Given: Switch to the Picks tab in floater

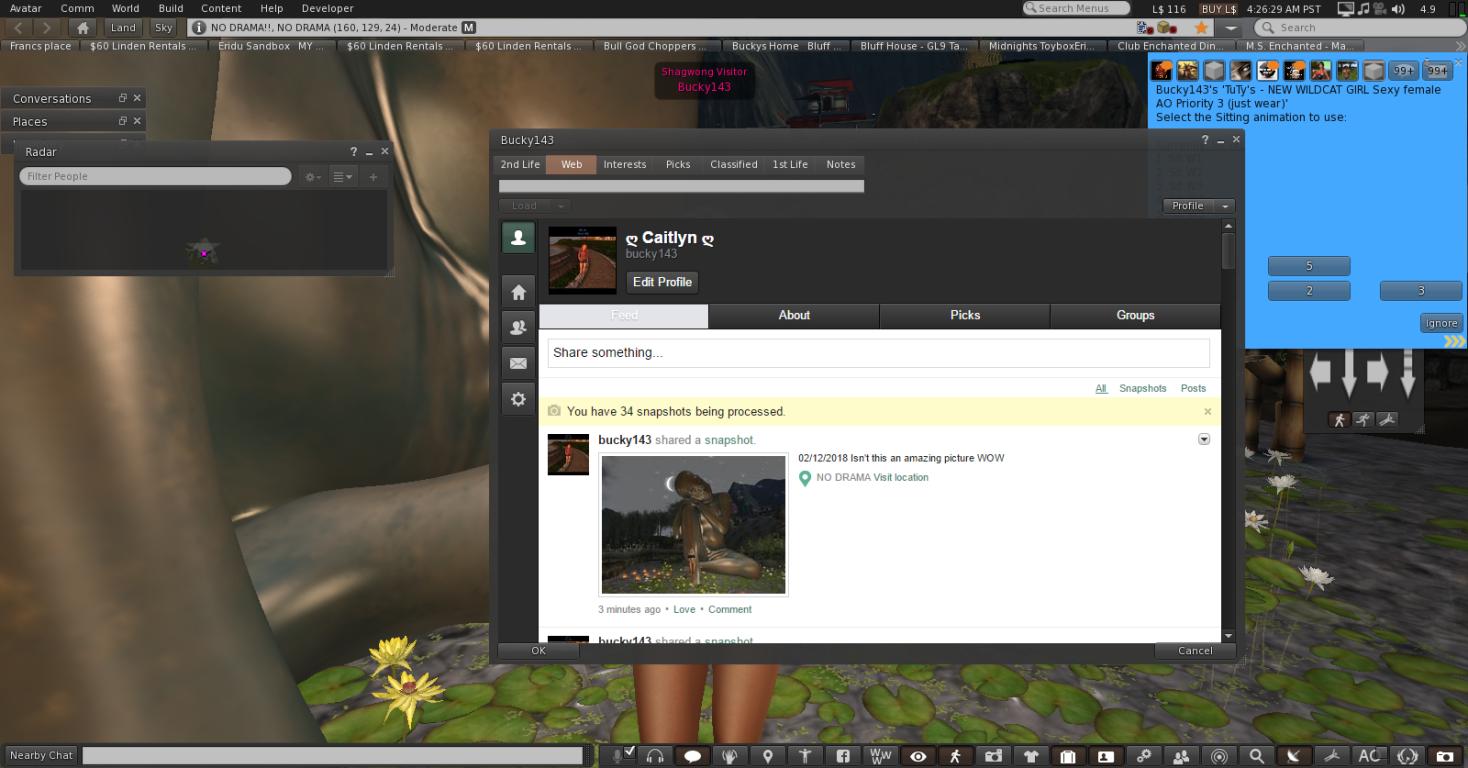Looking at the screenshot, I should (x=678, y=165).
